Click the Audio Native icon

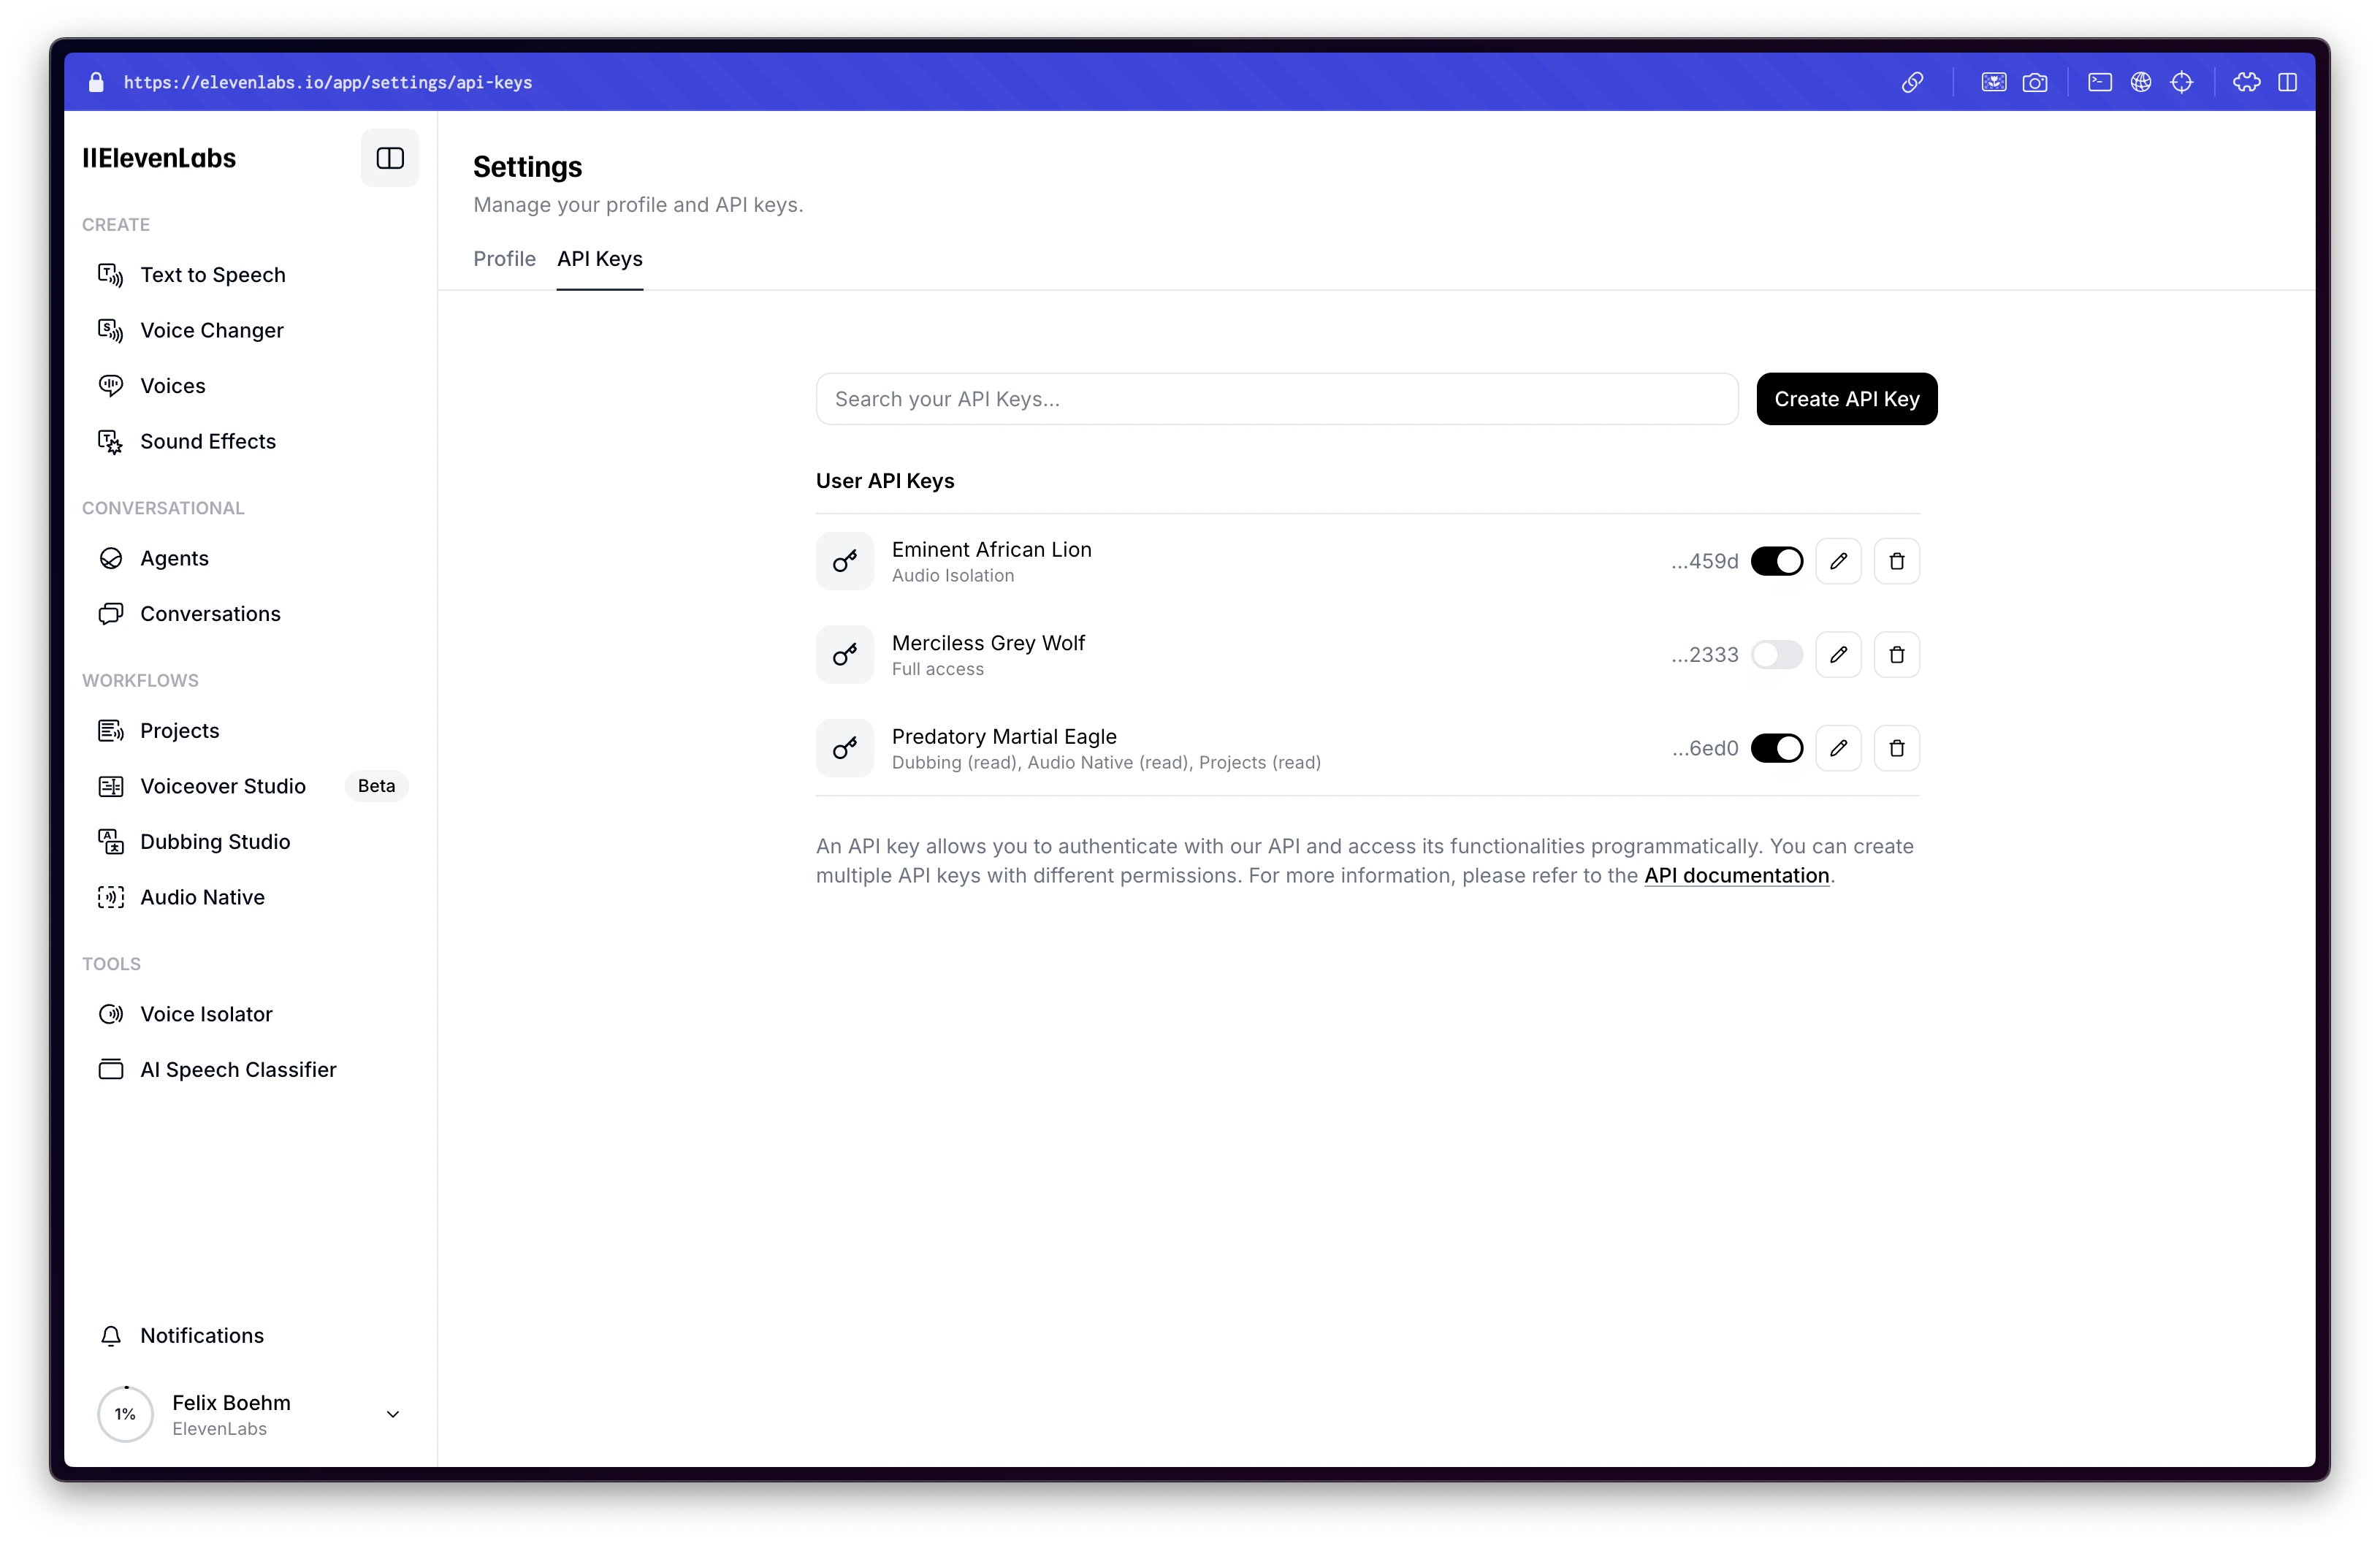tap(111, 897)
